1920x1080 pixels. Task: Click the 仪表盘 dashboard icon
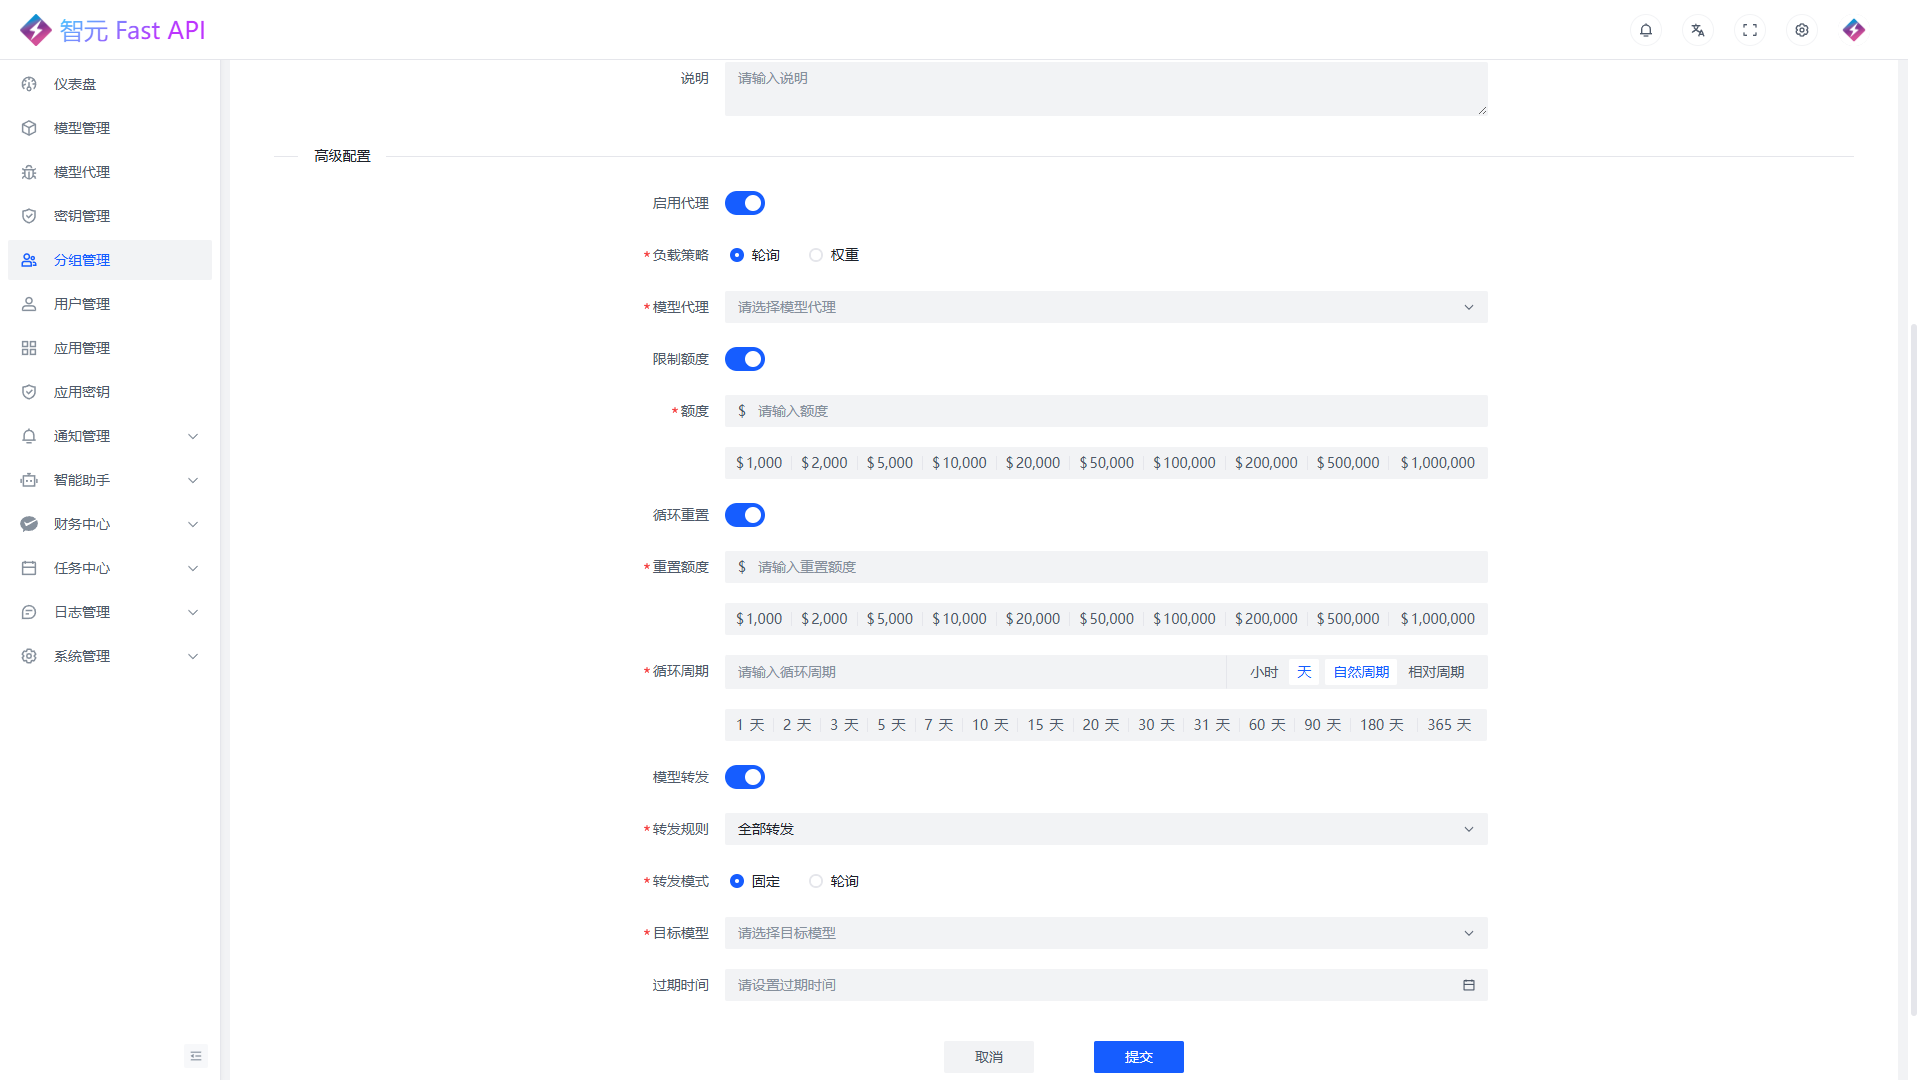(29, 84)
